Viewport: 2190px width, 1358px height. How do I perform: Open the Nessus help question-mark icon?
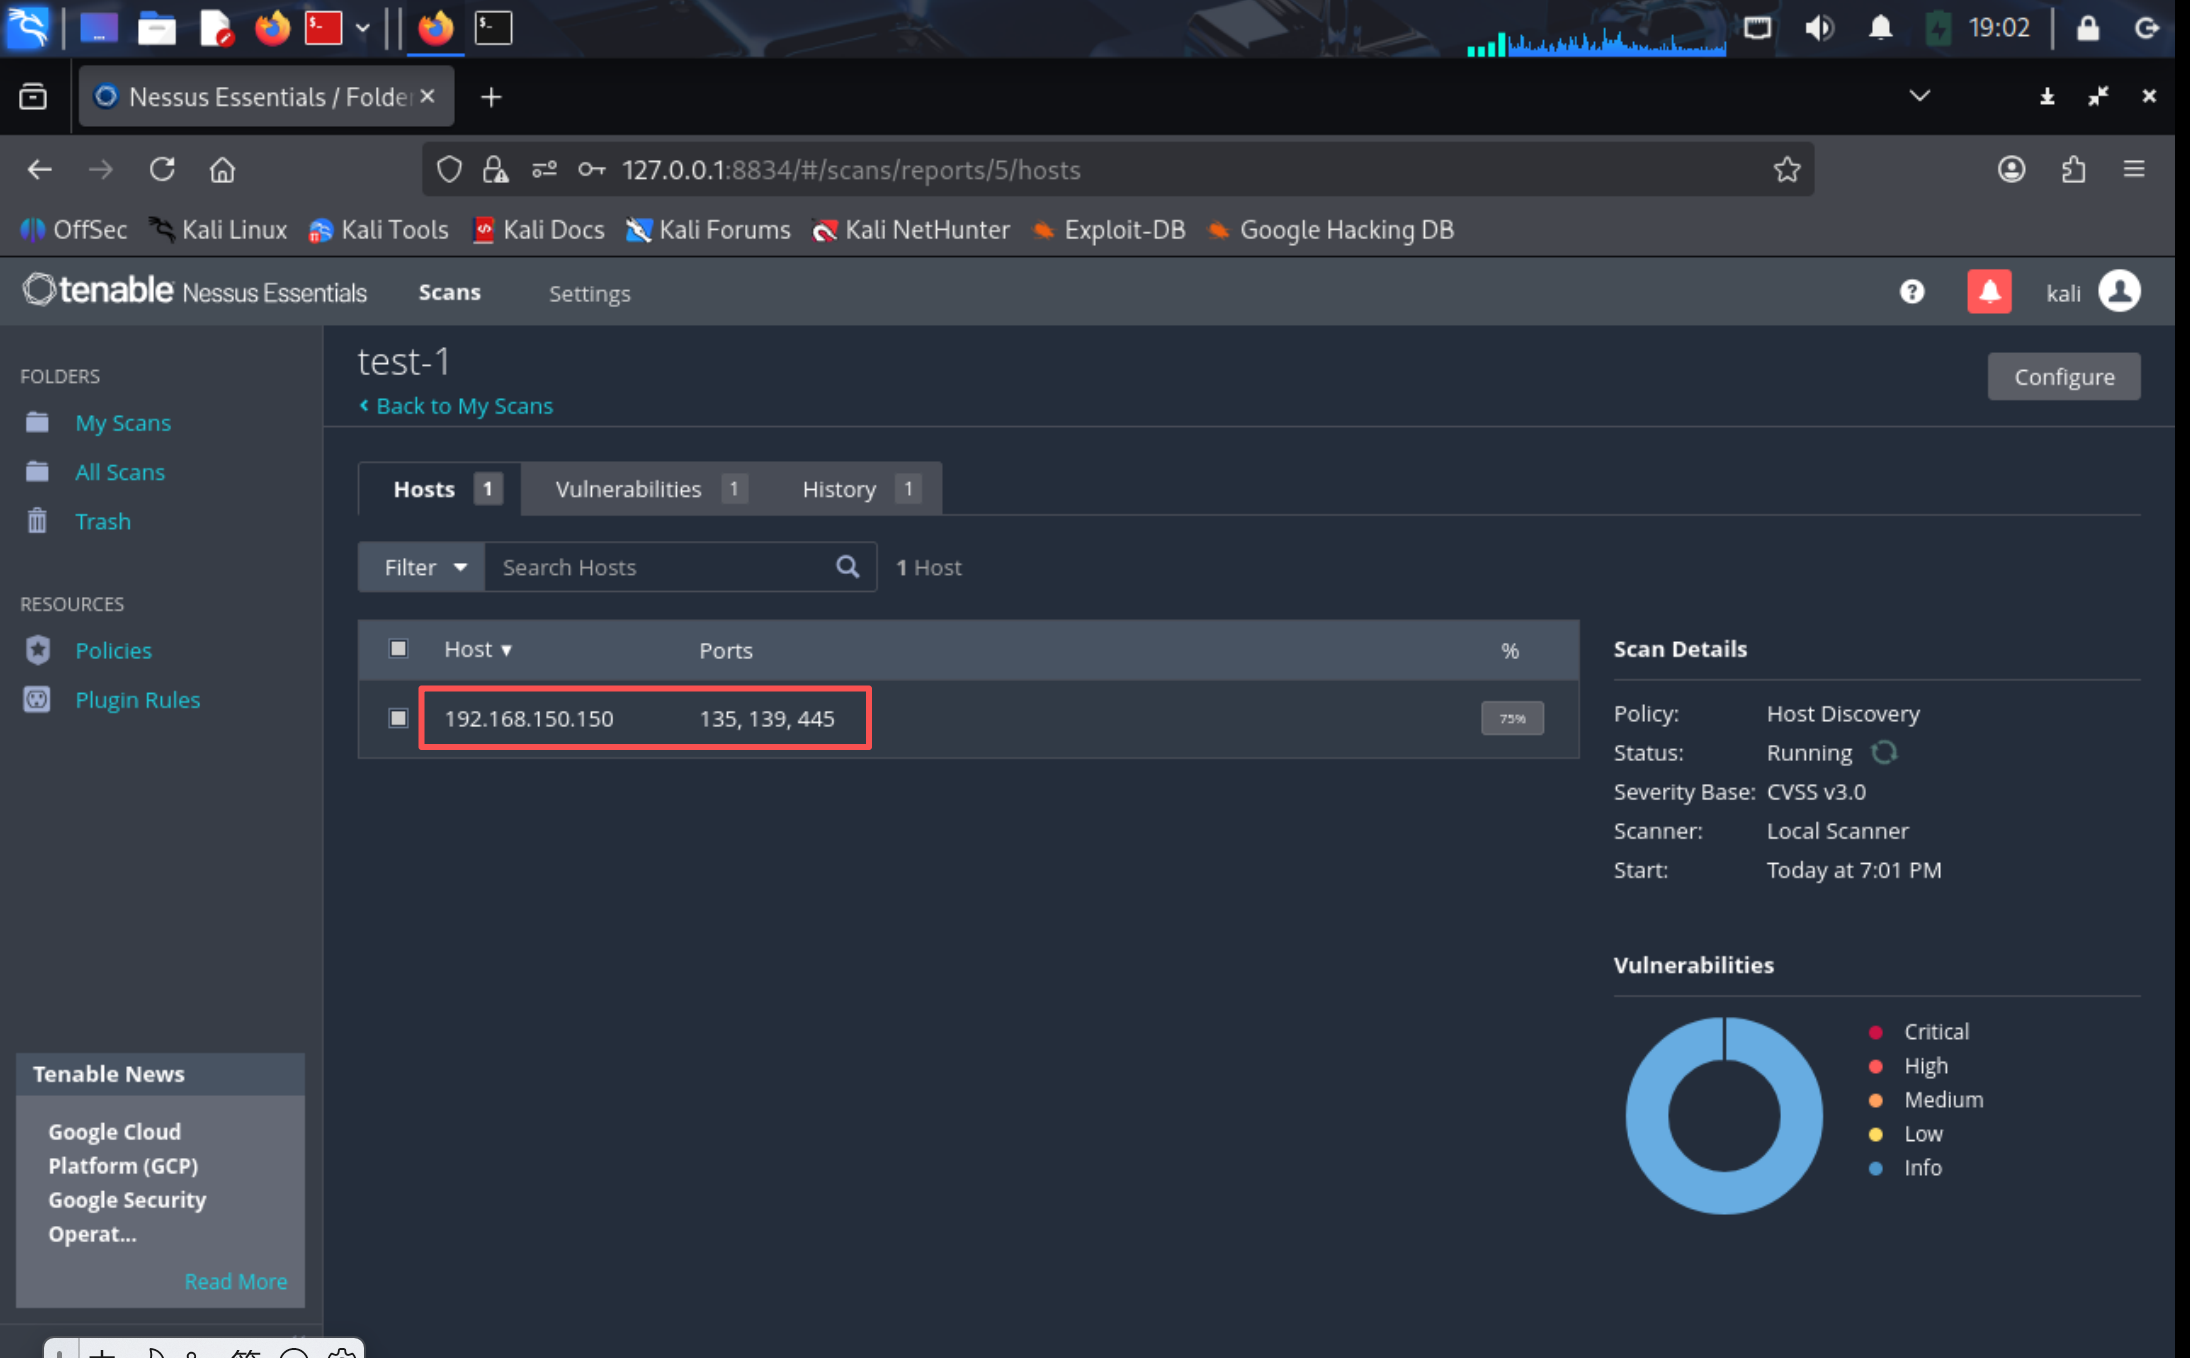[1911, 292]
